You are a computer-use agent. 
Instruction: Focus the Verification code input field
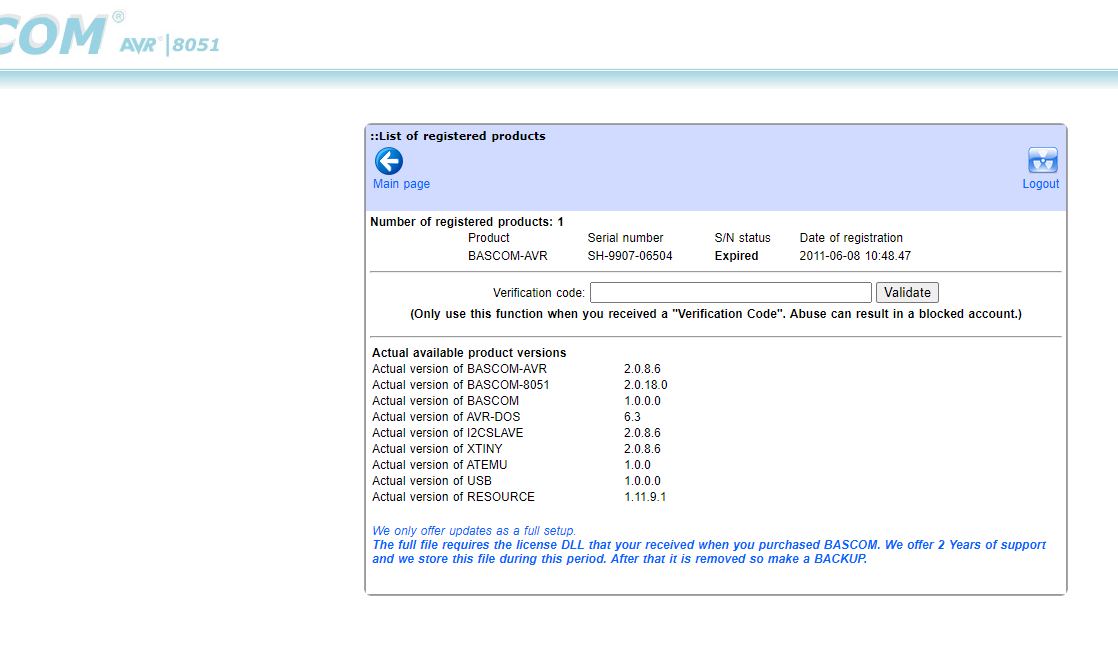point(730,292)
